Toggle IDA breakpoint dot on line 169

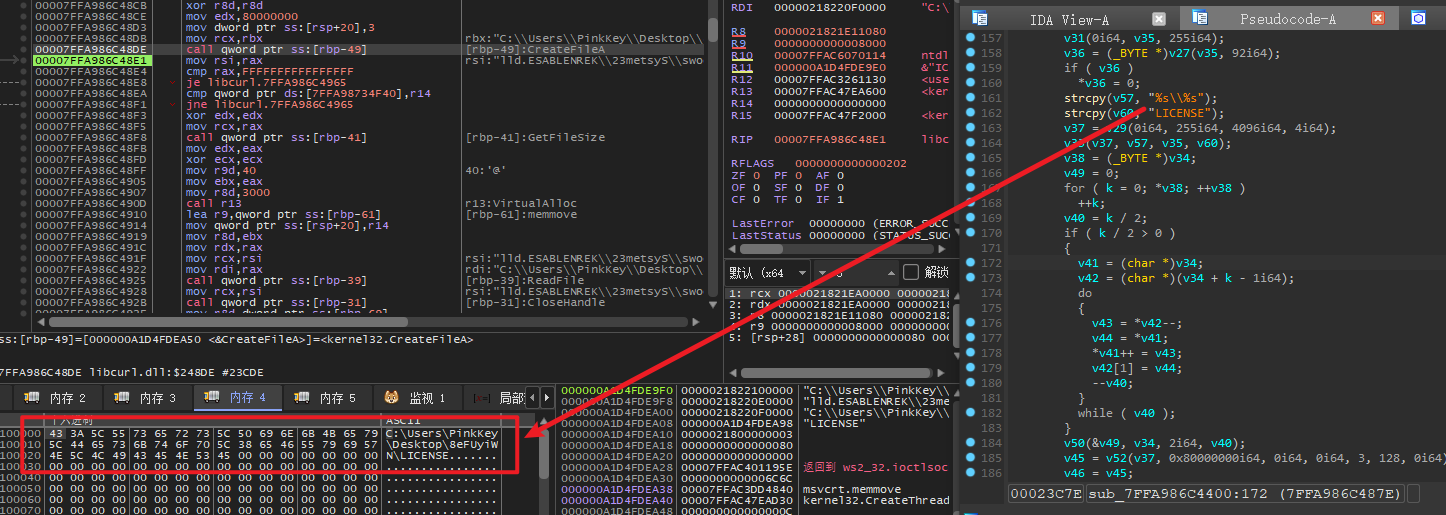click(x=969, y=218)
